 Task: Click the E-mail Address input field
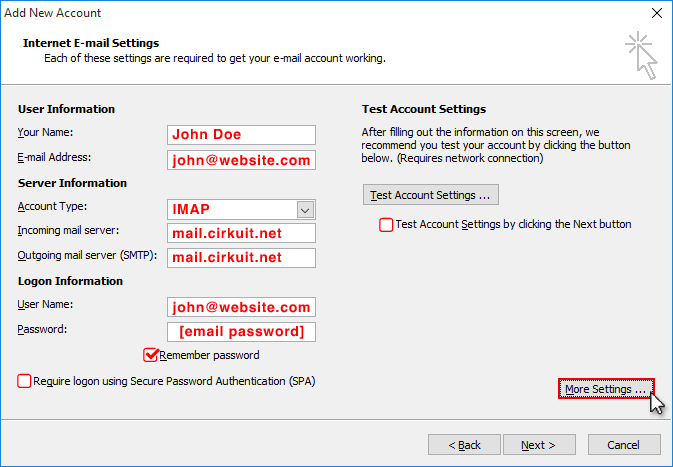pos(241,160)
